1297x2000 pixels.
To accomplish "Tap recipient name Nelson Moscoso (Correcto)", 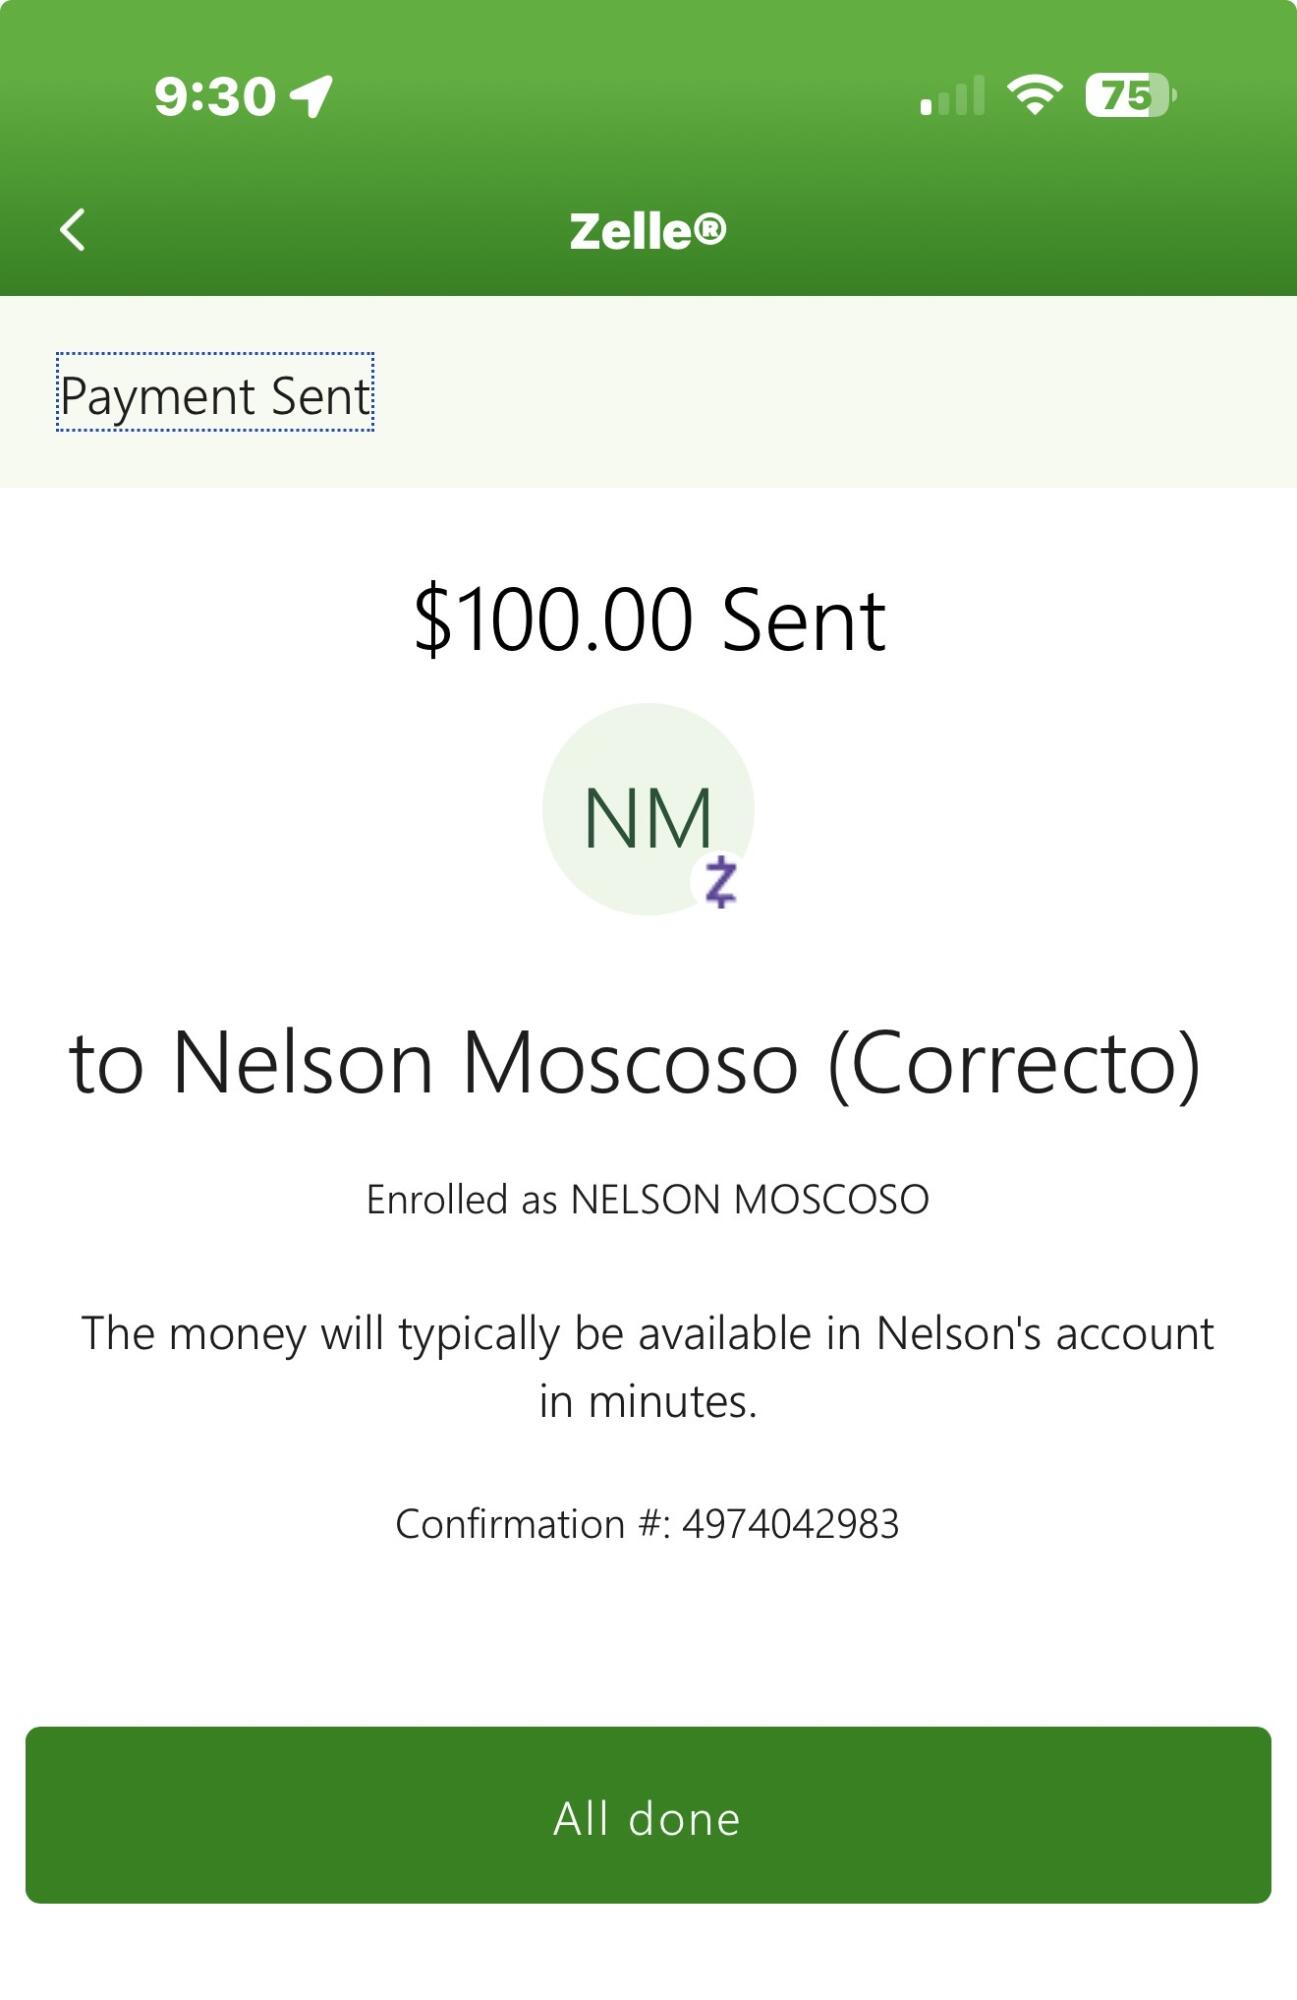I will click(x=634, y=1062).
